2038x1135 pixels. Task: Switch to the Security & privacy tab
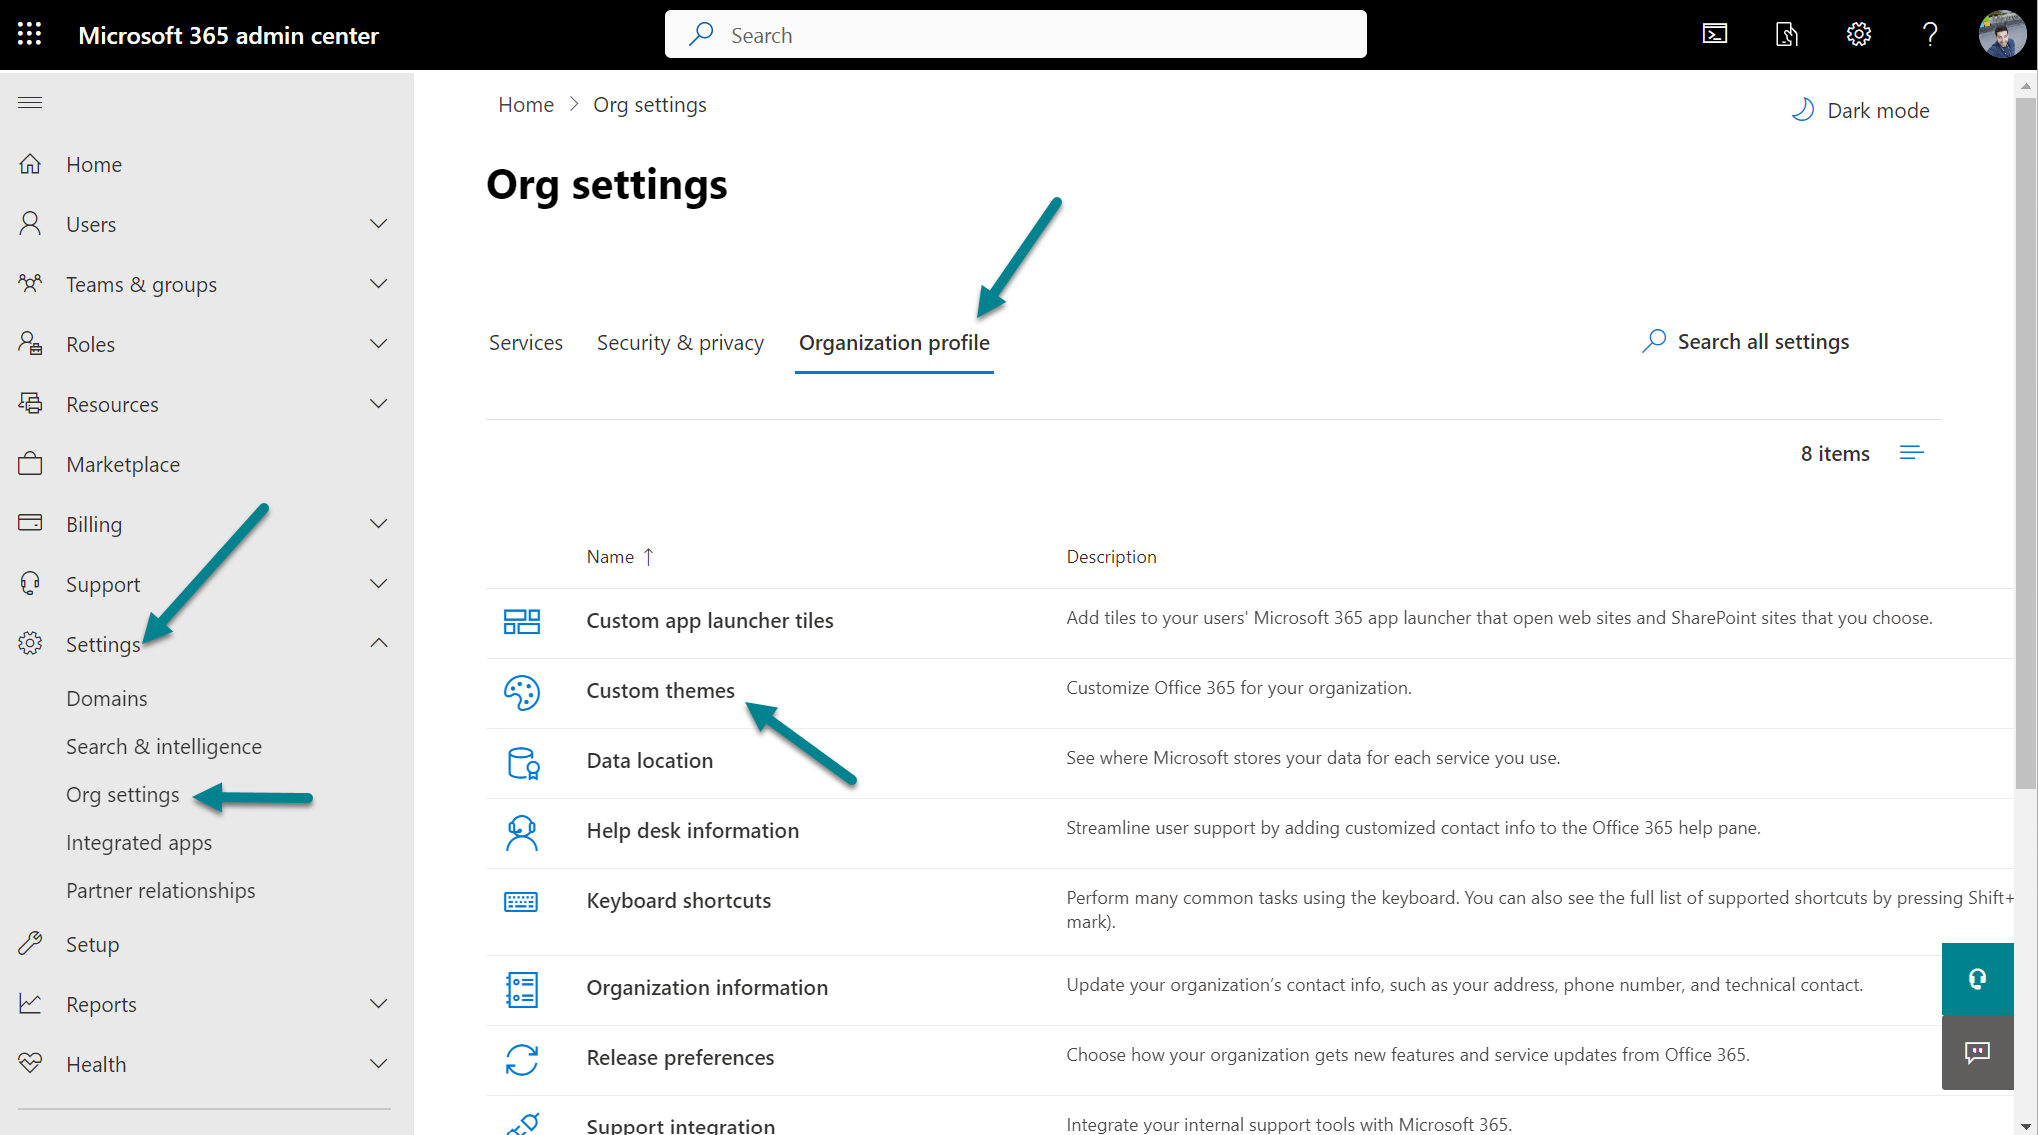(680, 342)
